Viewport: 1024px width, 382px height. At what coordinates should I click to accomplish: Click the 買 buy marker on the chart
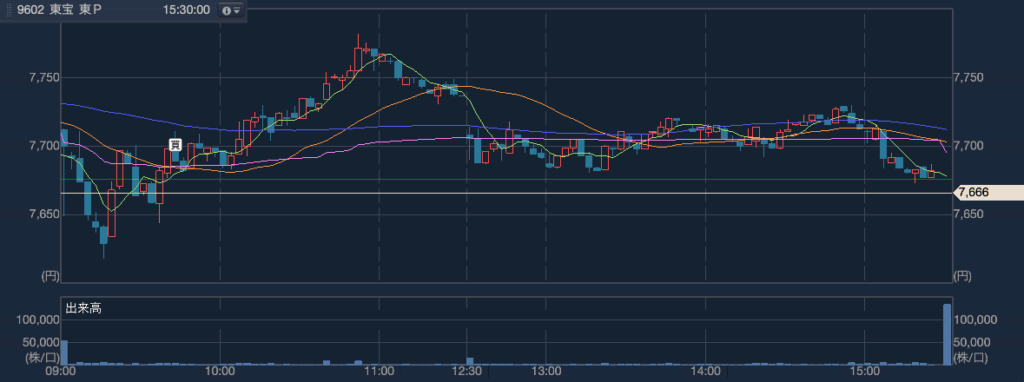175,146
